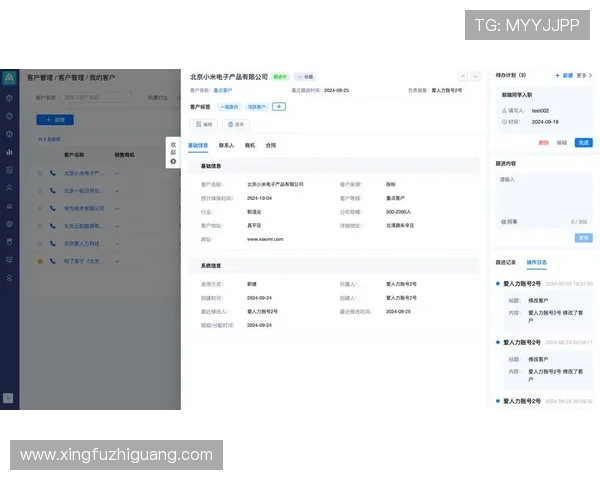Click the 销售商机 column header
The image size is (600, 480).
(124, 155)
